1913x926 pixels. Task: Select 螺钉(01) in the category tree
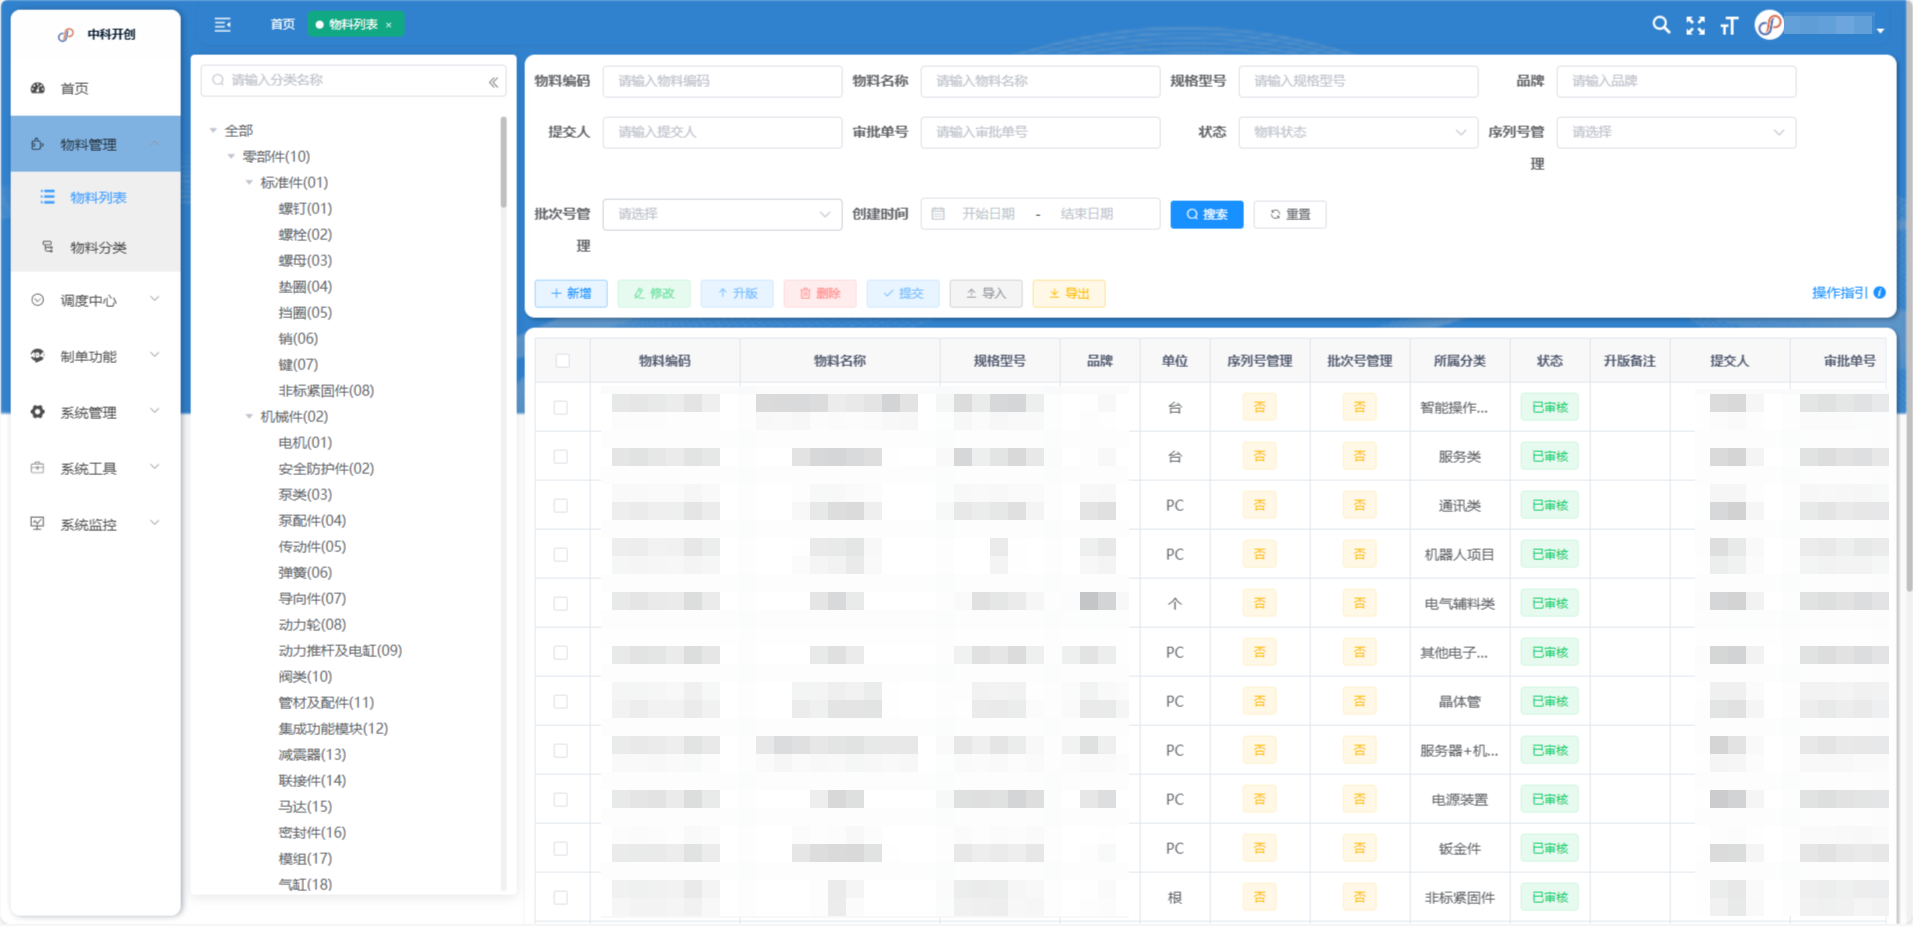click(x=305, y=209)
